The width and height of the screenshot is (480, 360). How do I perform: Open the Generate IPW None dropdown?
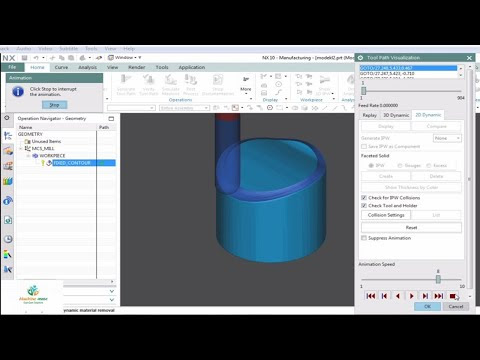click(x=447, y=138)
